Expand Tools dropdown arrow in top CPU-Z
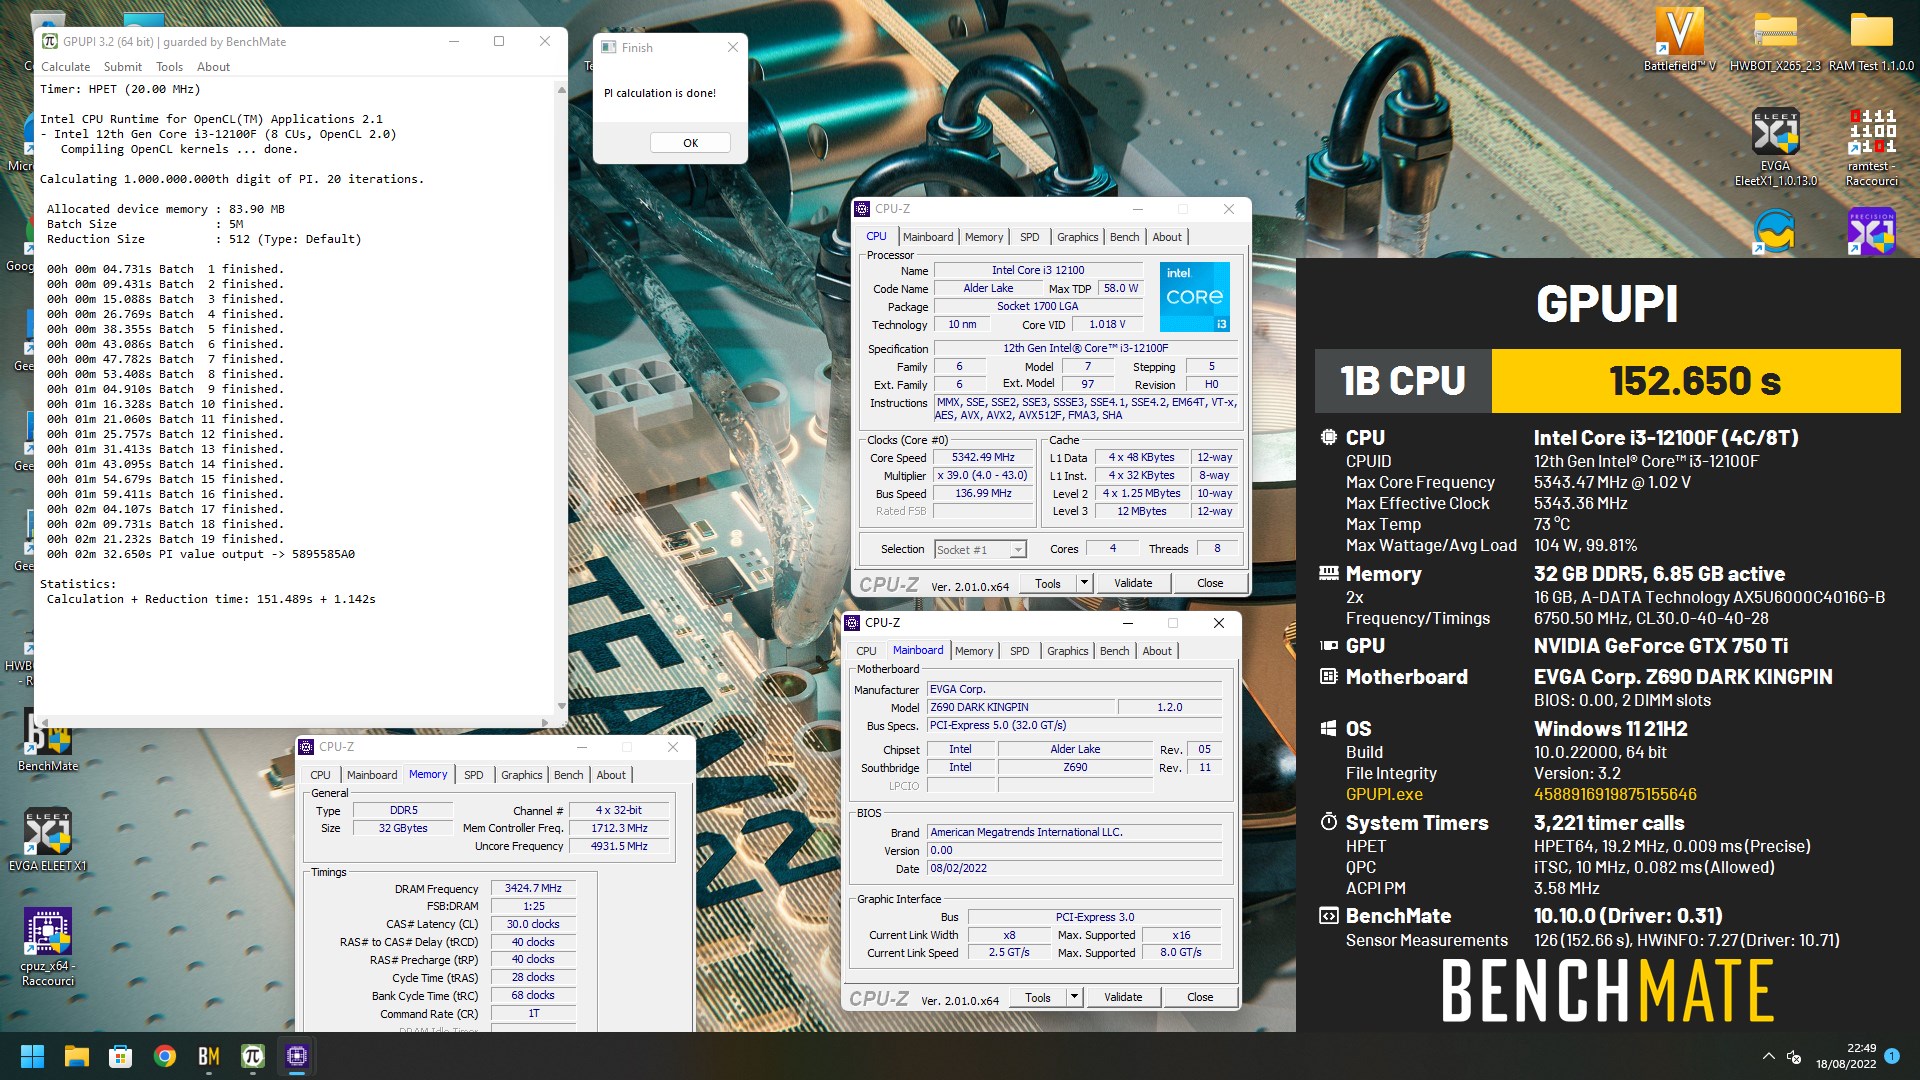The image size is (1920, 1080). 1083,583
